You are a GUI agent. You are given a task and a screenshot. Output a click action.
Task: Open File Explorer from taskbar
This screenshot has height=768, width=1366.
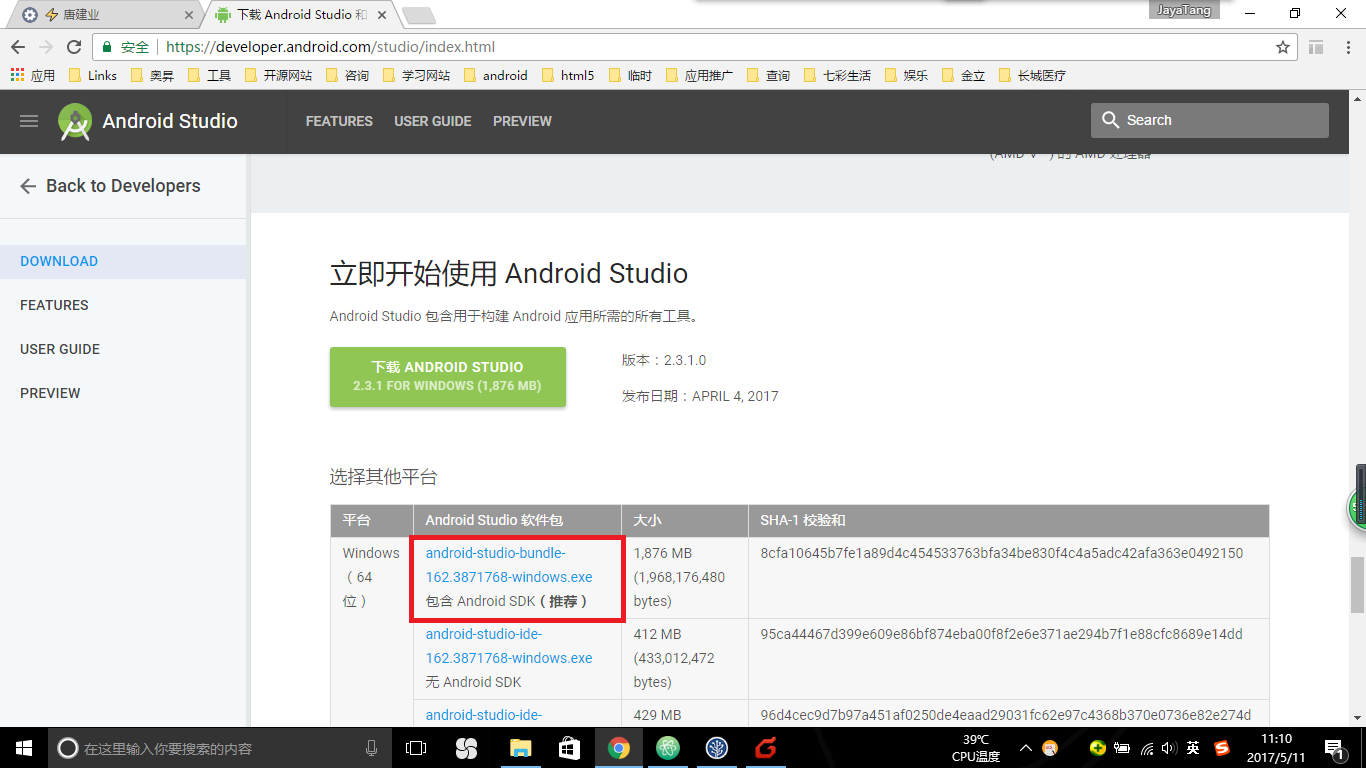tap(520, 748)
